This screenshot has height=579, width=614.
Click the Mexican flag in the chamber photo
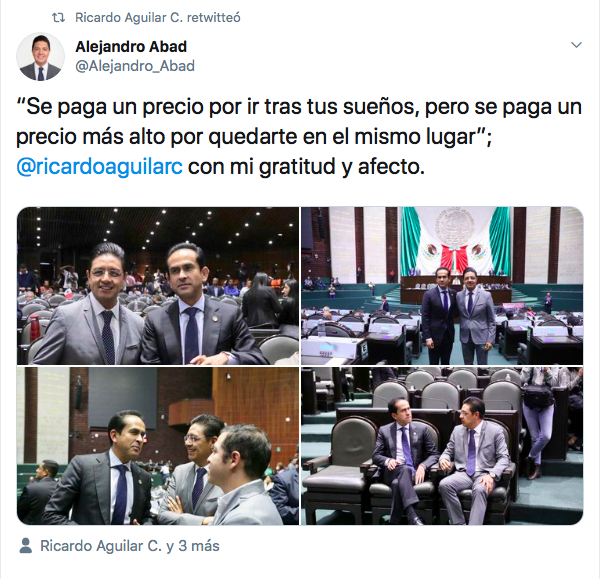point(455,240)
